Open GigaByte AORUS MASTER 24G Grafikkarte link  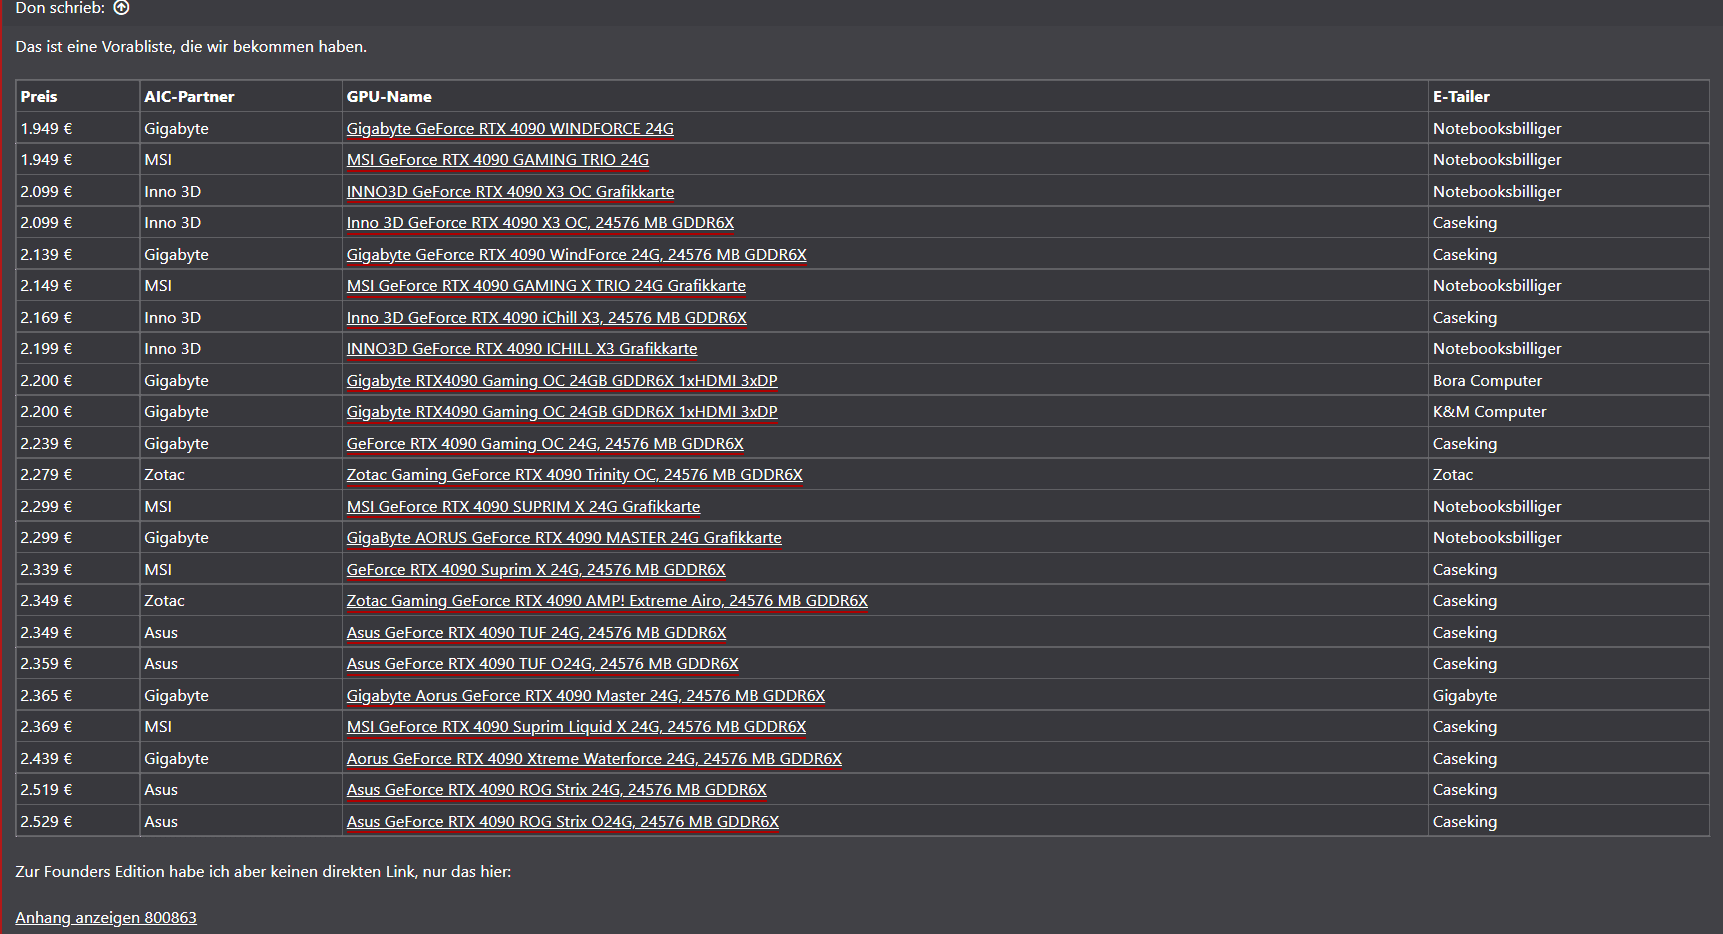point(564,538)
